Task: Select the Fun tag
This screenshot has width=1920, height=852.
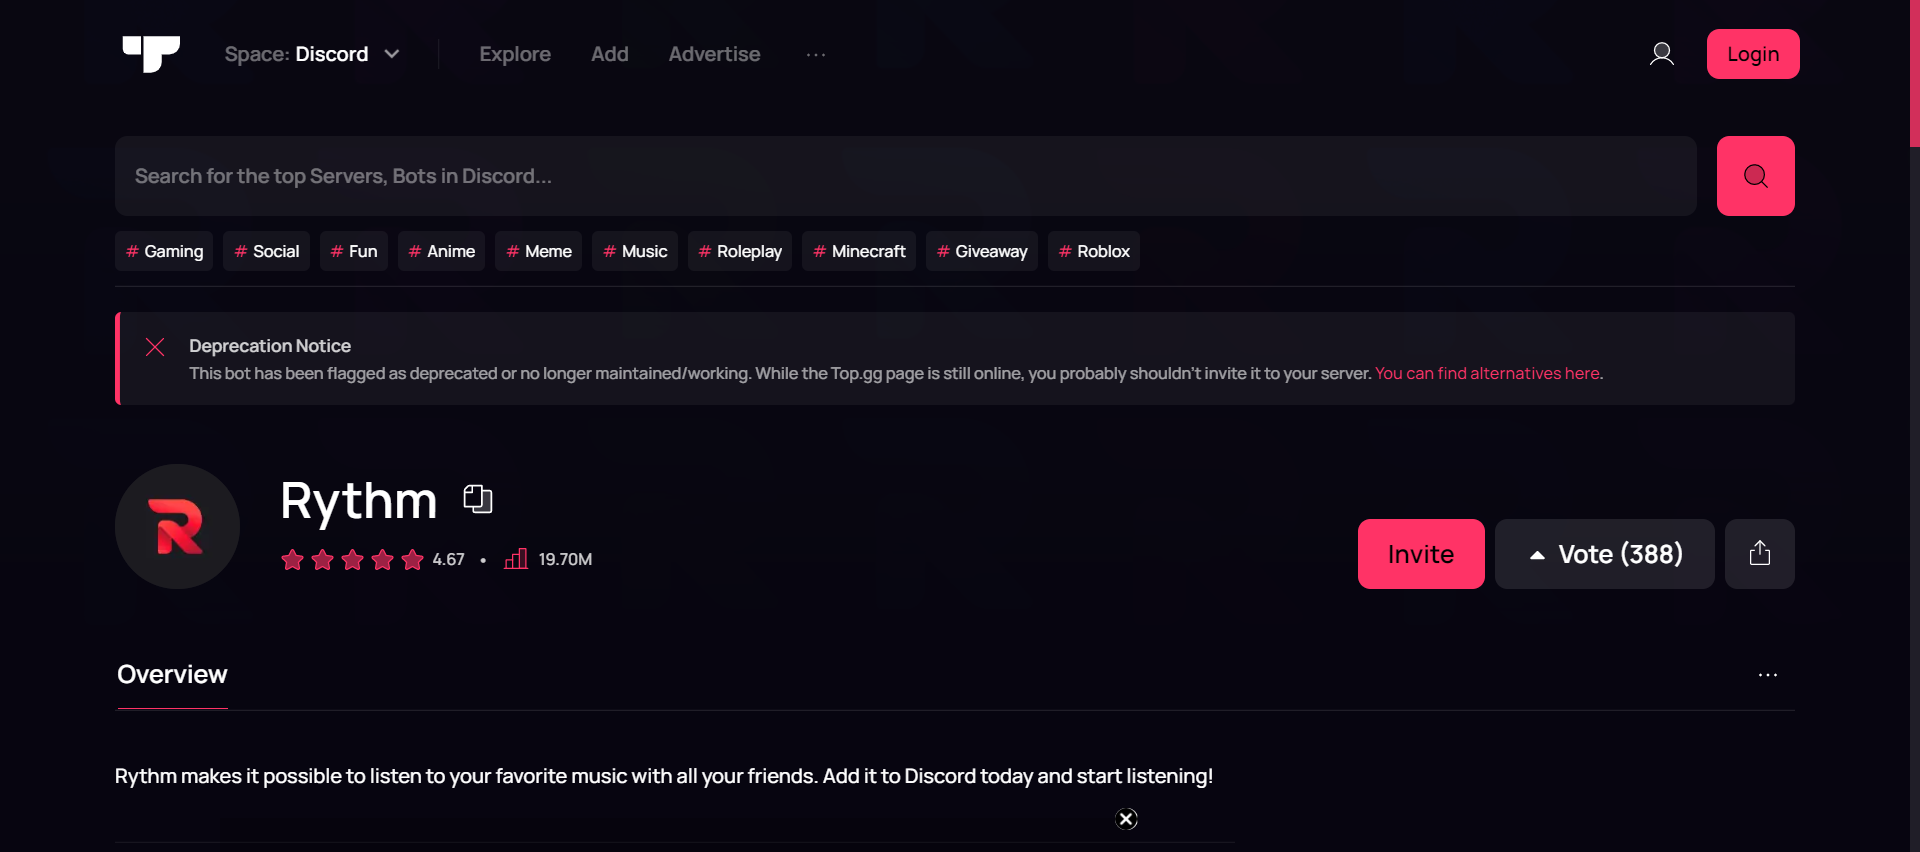Action: click(x=354, y=251)
